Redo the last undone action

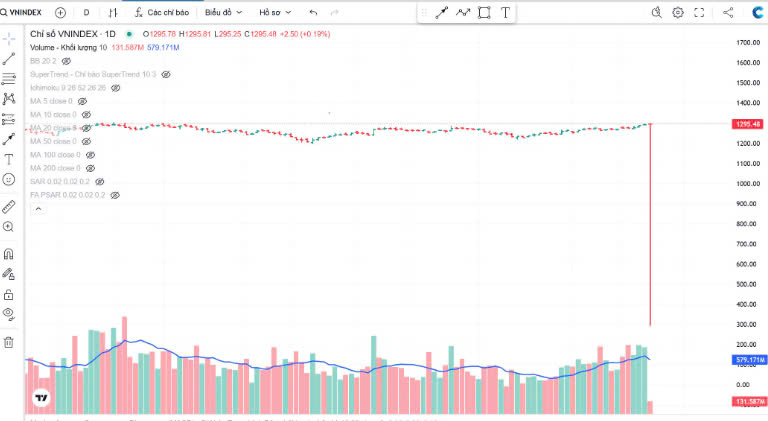pos(335,13)
